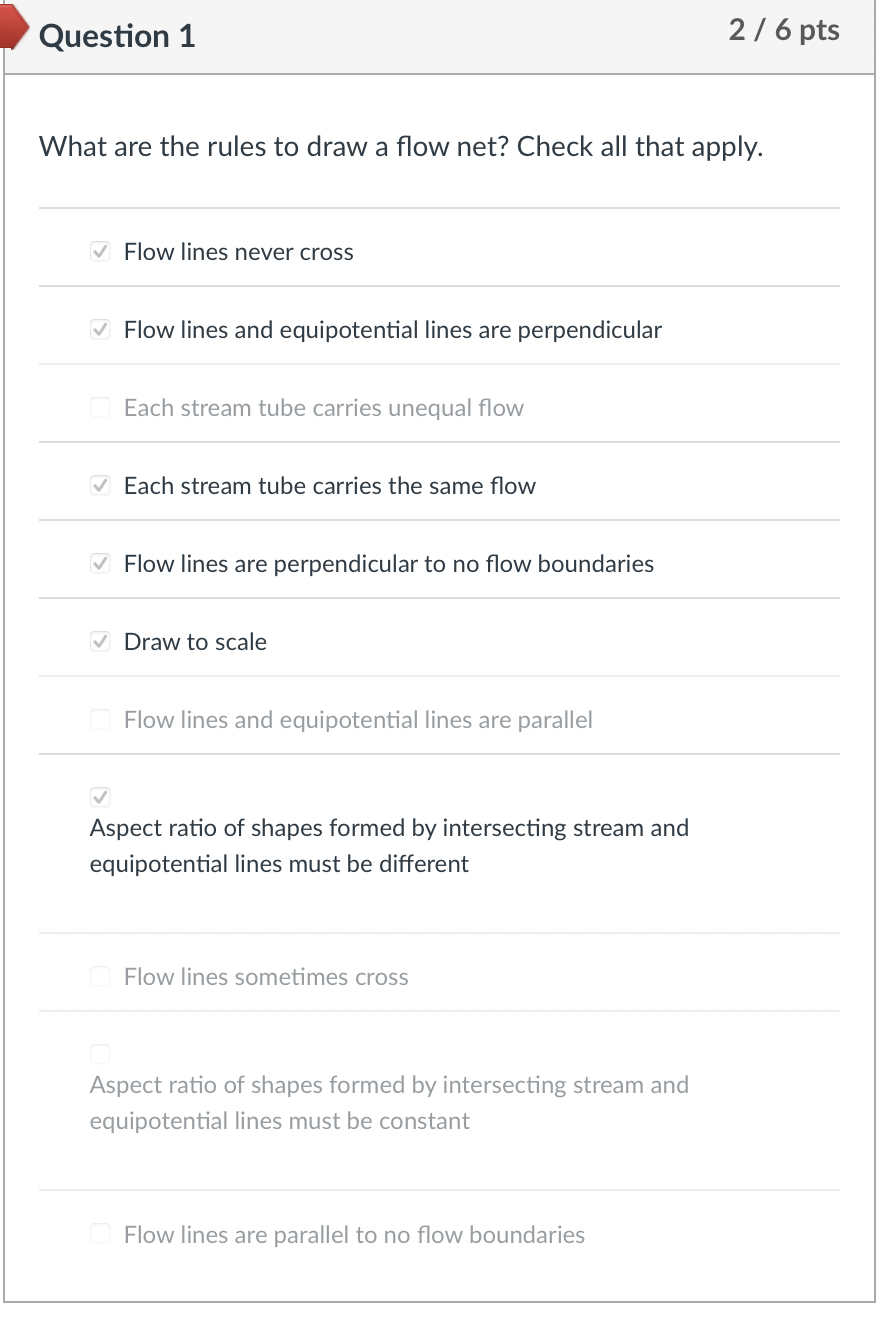Screen dimensions: 884x1320
Task: Click the '2 / 6 pts' score label
Action: pyautogui.click(x=784, y=30)
